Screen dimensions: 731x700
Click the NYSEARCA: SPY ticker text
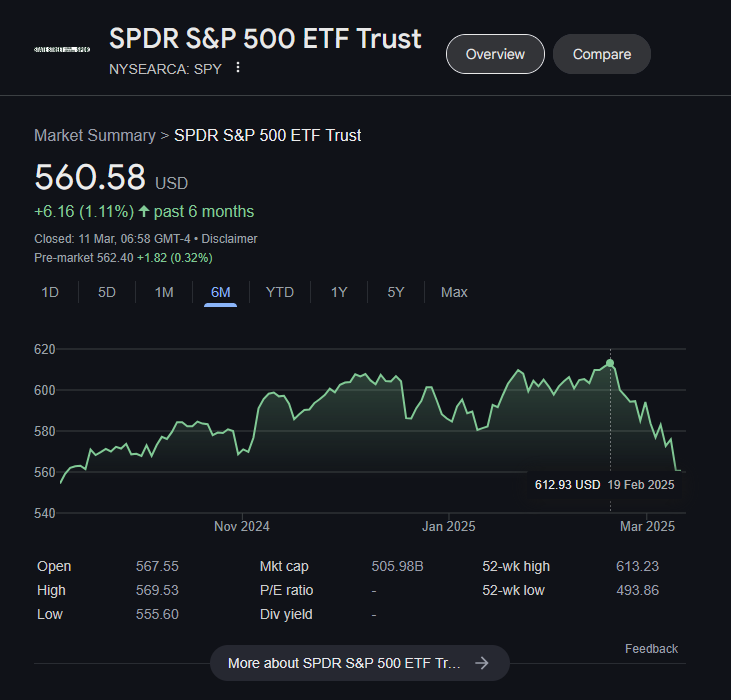[x=165, y=69]
